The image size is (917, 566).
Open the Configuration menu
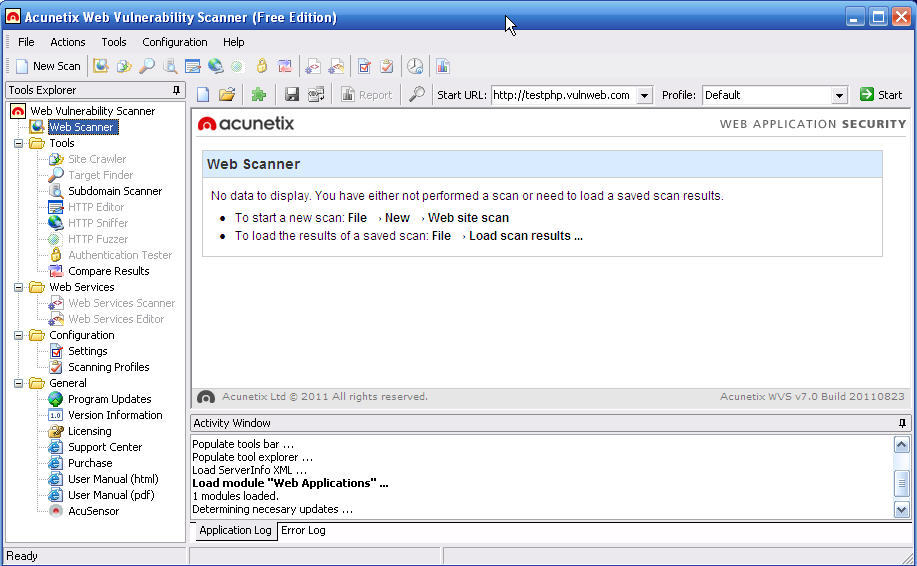coord(174,42)
